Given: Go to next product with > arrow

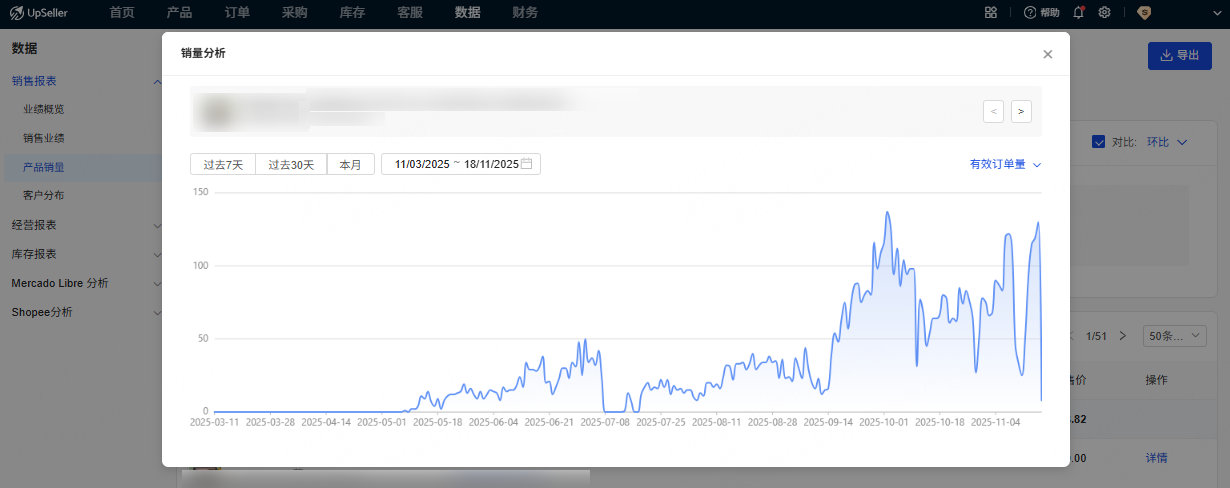Looking at the screenshot, I should (1021, 111).
